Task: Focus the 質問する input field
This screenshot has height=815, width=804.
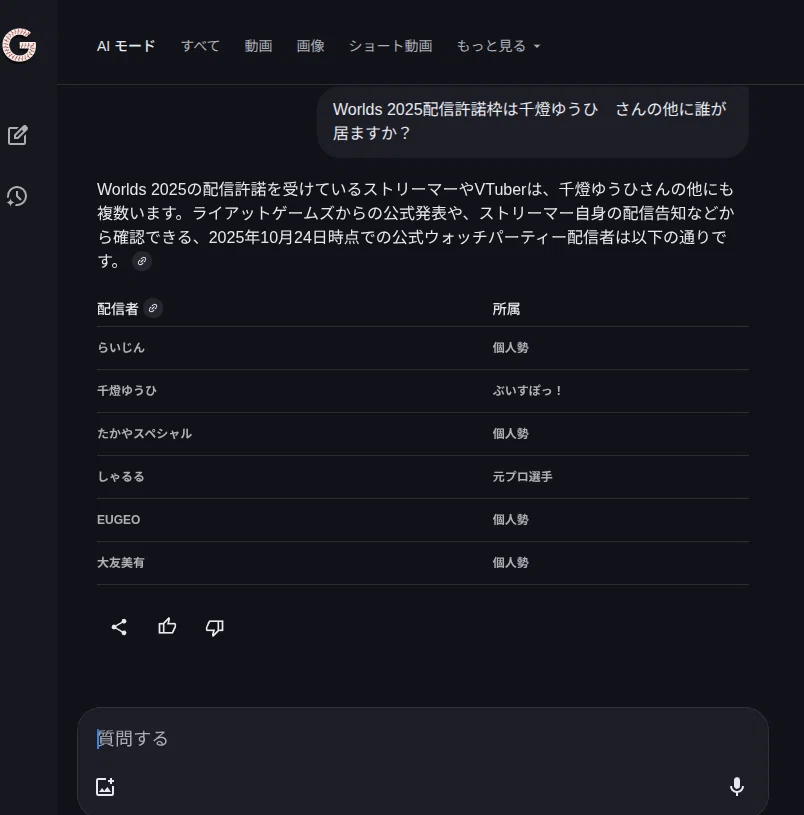Action: tap(423, 739)
